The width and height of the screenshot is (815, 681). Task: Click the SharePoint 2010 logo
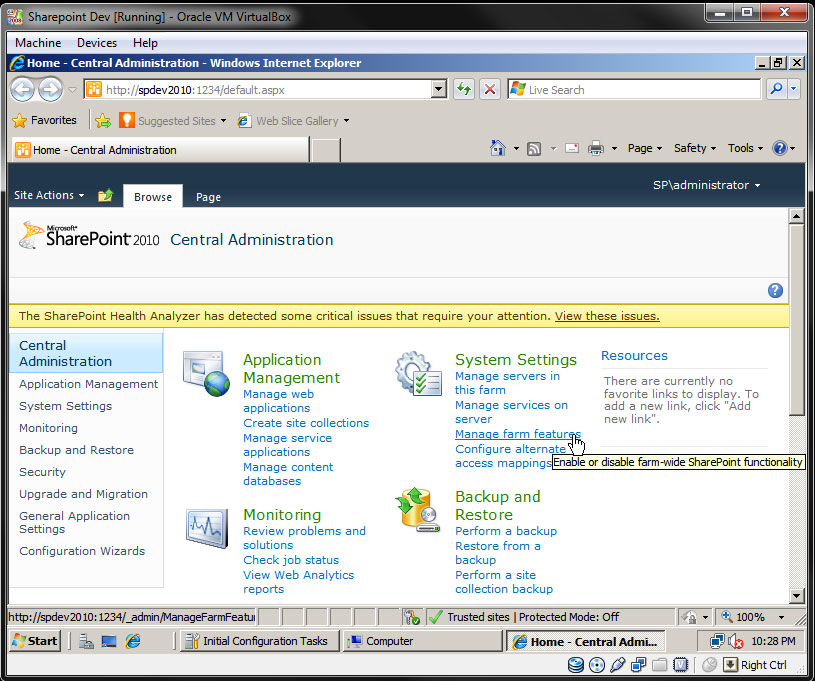[x=89, y=235]
